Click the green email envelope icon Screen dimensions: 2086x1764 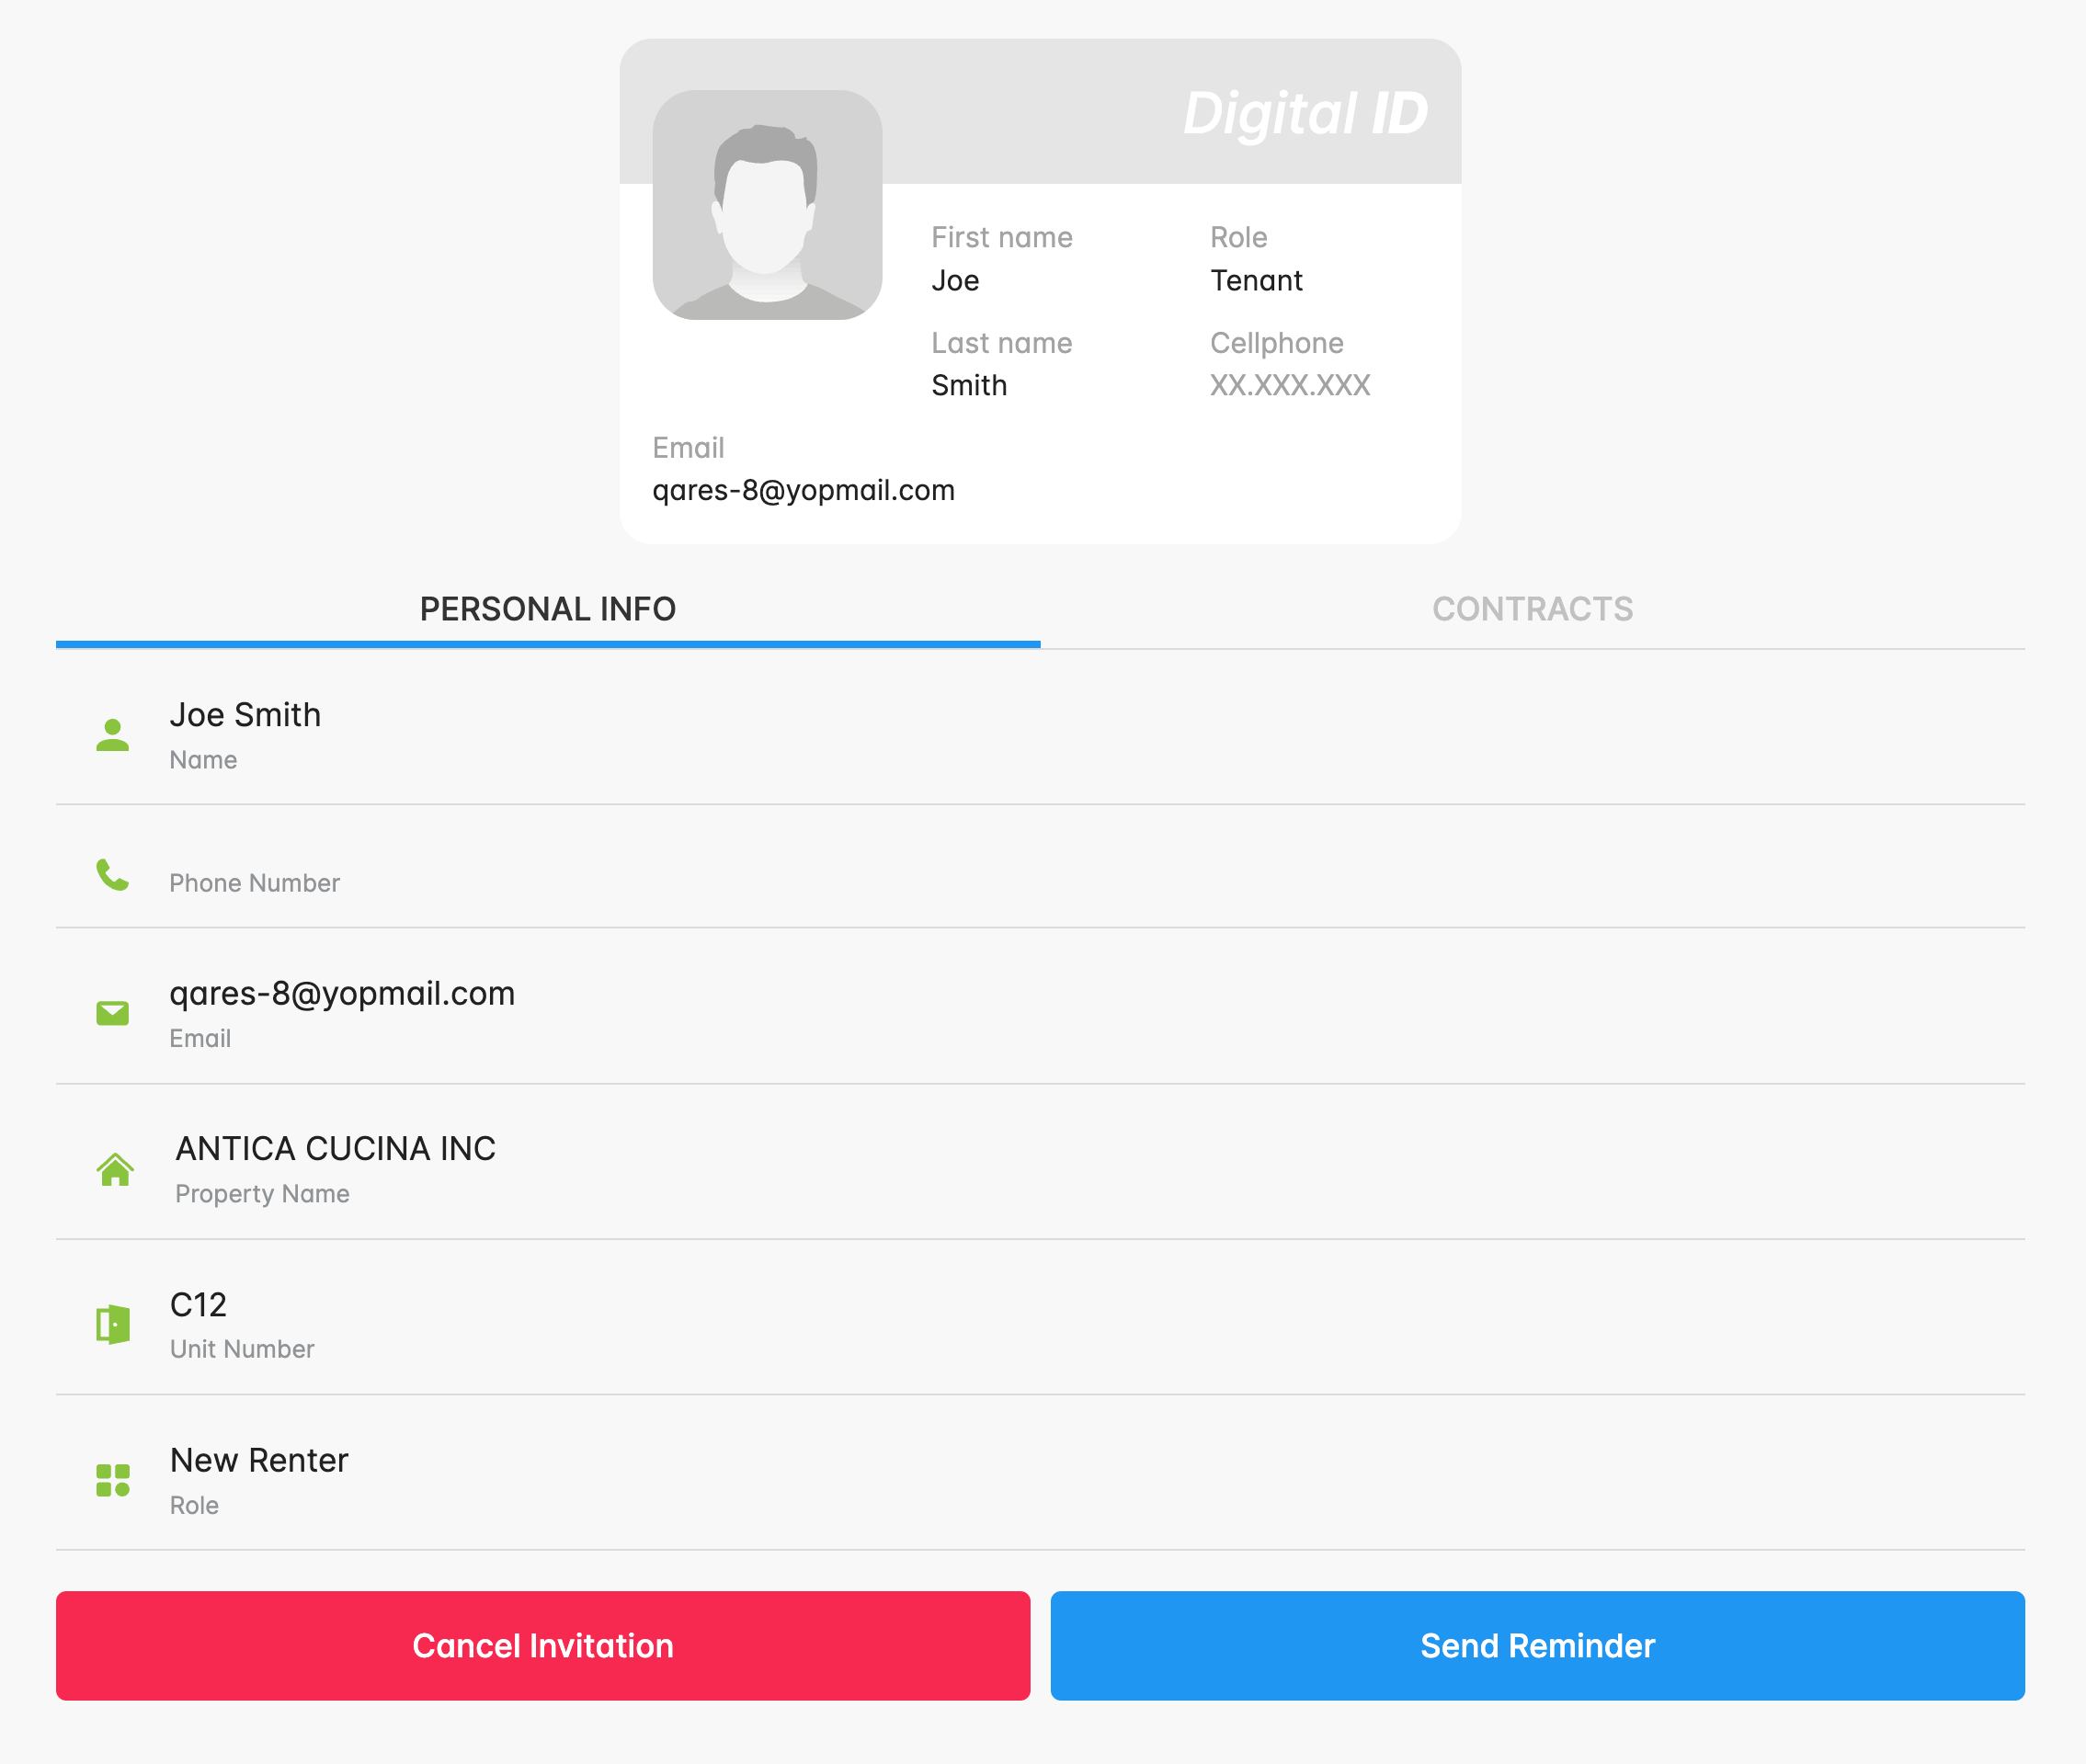112,1013
